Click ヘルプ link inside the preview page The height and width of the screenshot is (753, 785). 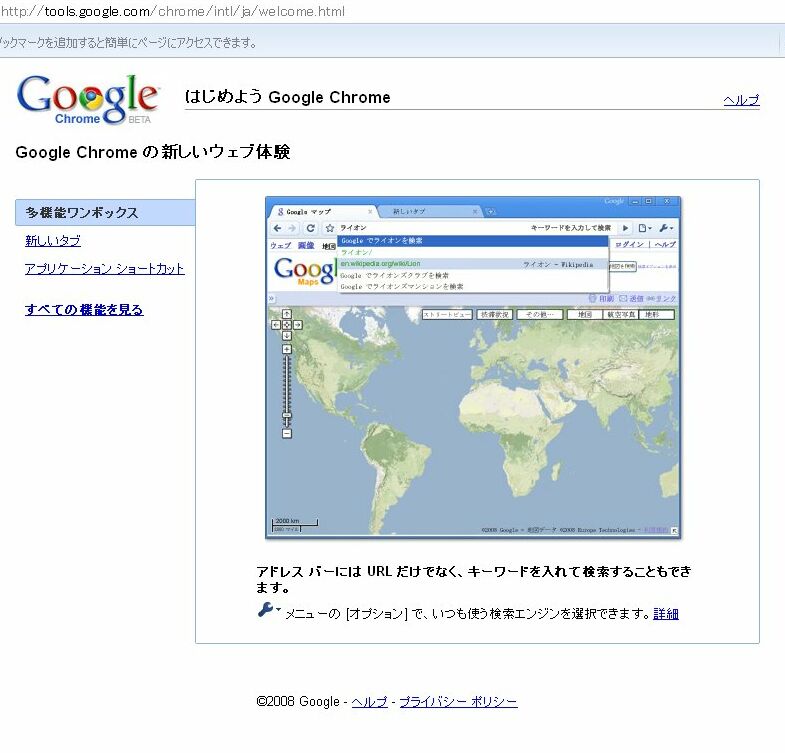[x=665, y=244]
